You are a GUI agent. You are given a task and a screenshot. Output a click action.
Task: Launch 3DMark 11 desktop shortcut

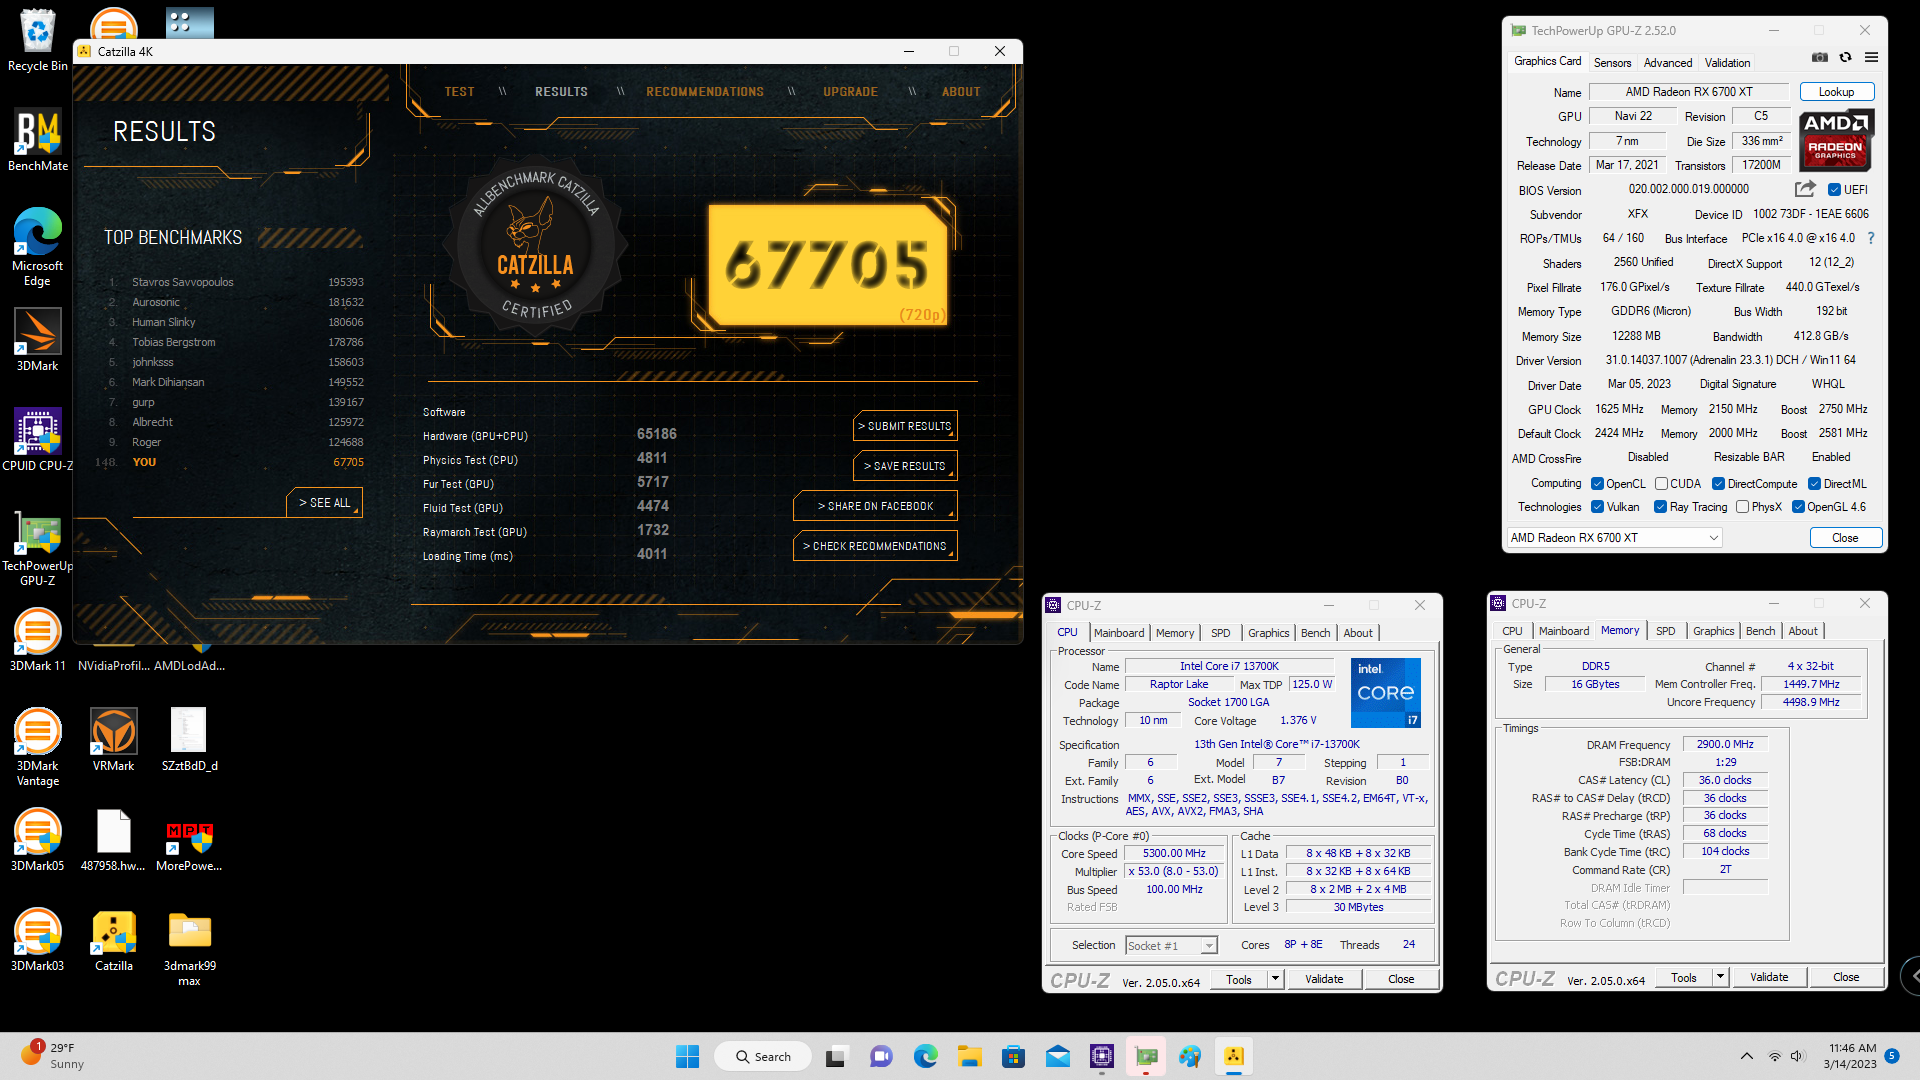tap(37, 640)
